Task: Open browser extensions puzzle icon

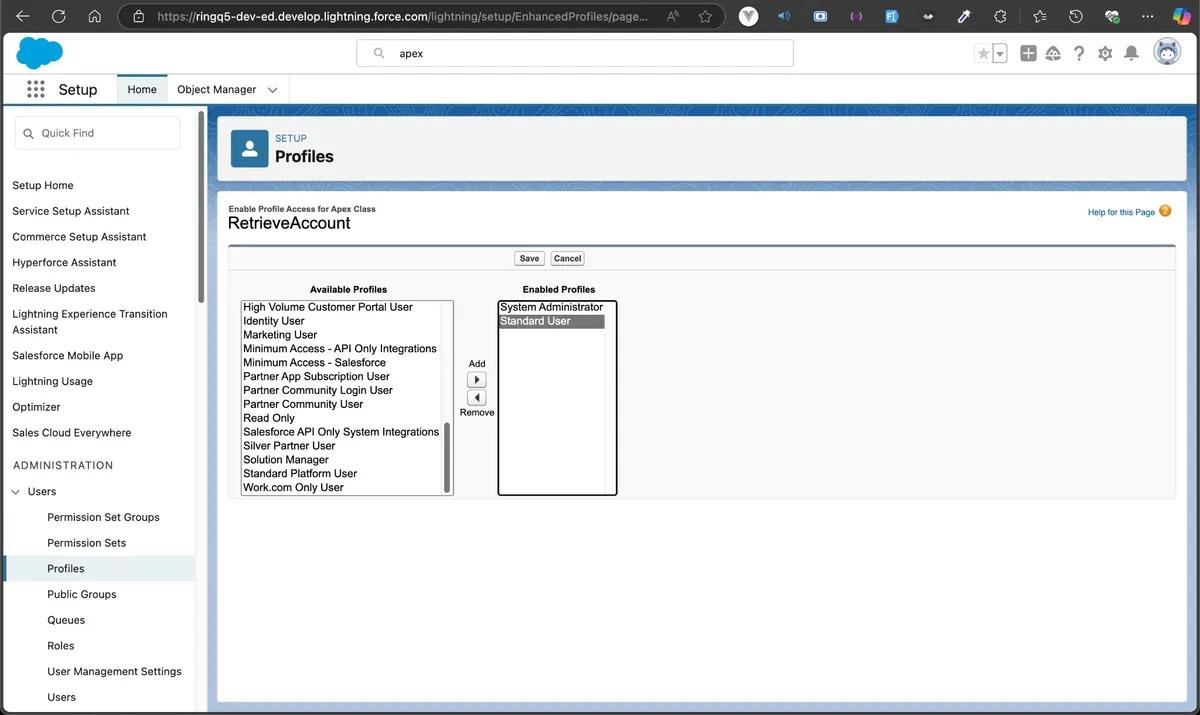Action: click(x=1000, y=16)
